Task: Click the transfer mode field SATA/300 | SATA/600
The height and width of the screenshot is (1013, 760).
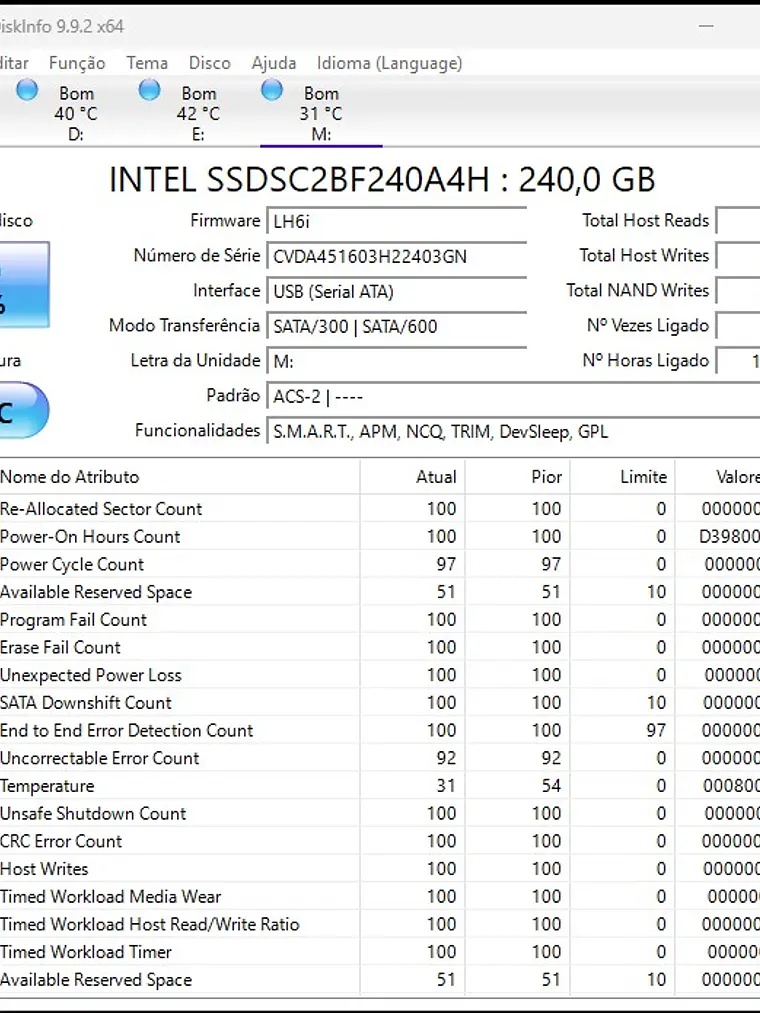Action: click(397, 326)
